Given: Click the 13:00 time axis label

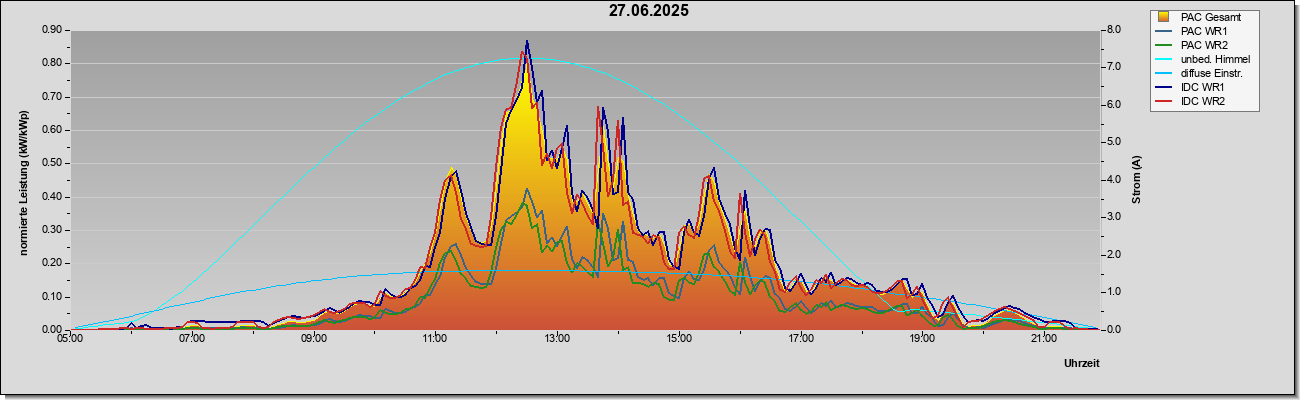Looking at the screenshot, I should tap(557, 338).
